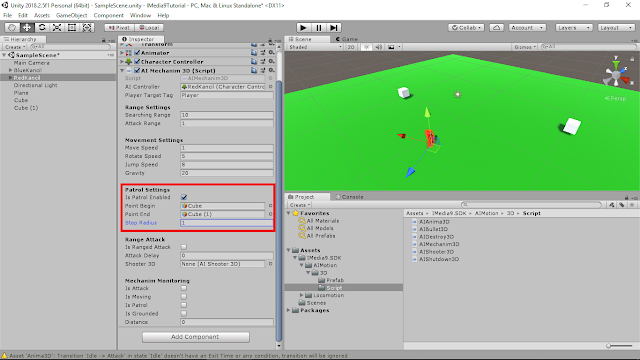
Task: Open AI Mechanim 3D preset icon
Action: click(x=263, y=70)
